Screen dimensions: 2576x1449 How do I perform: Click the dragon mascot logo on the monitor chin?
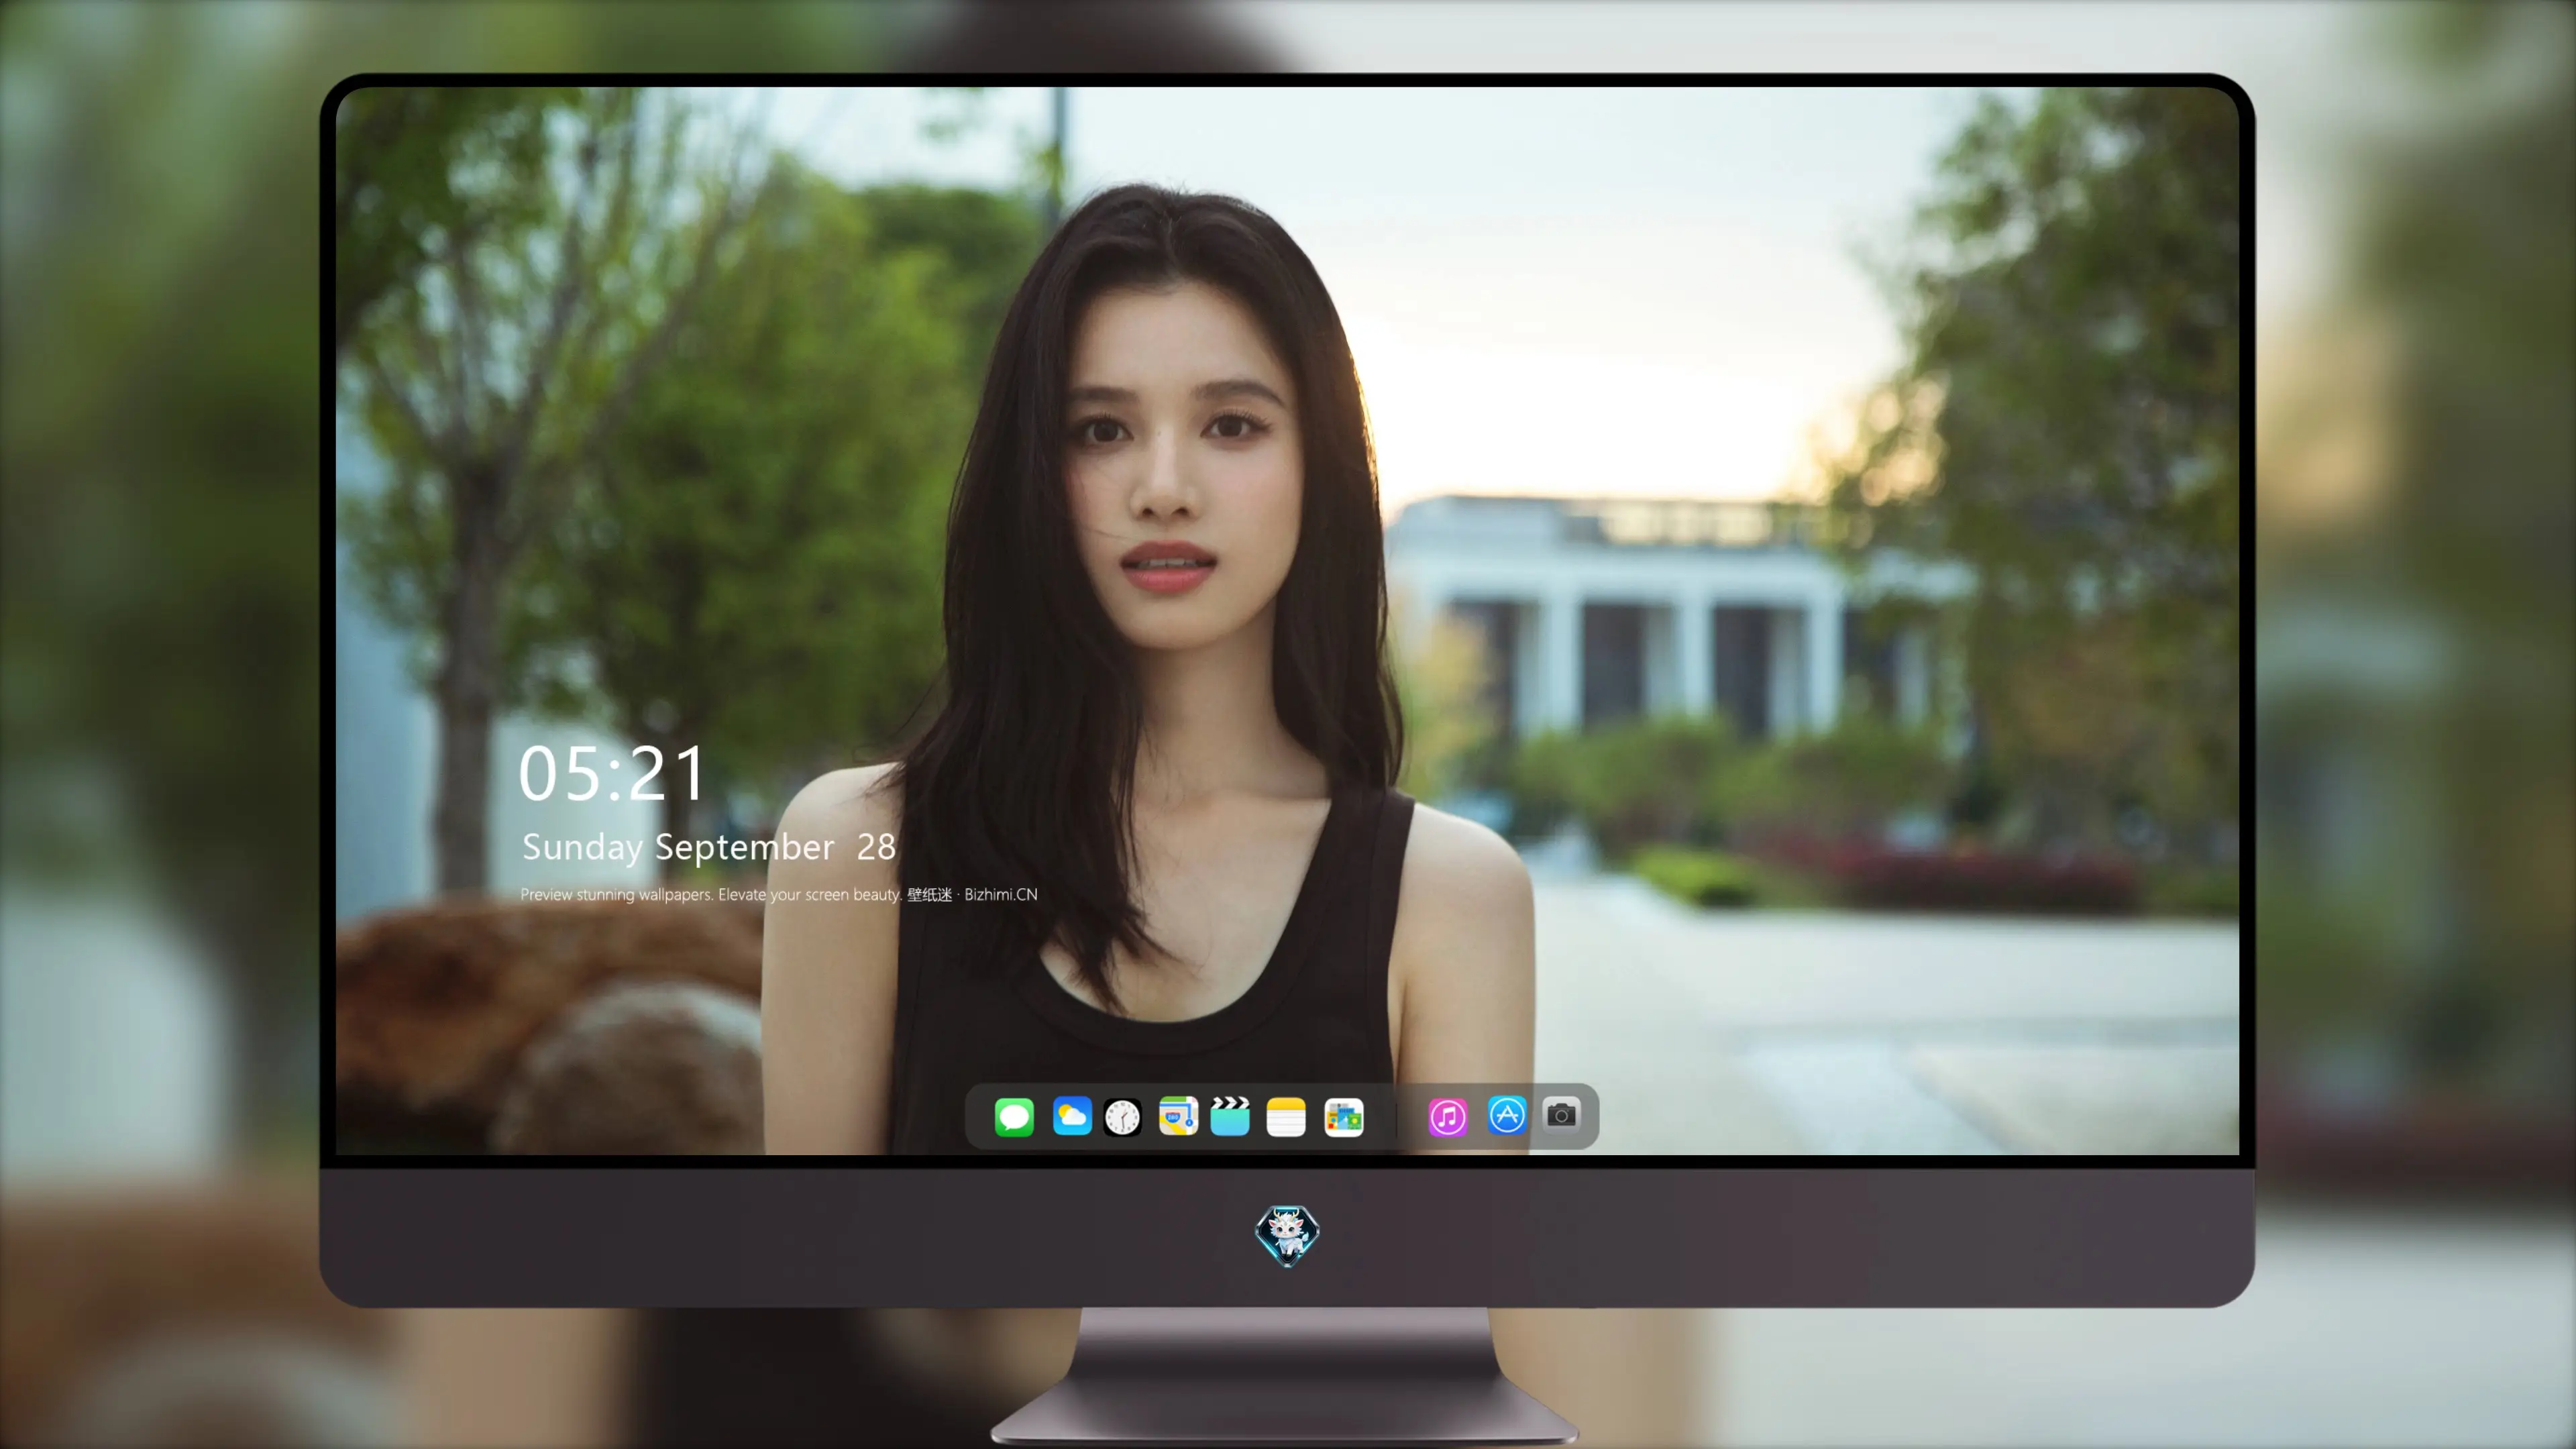click(x=1287, y=1235)
